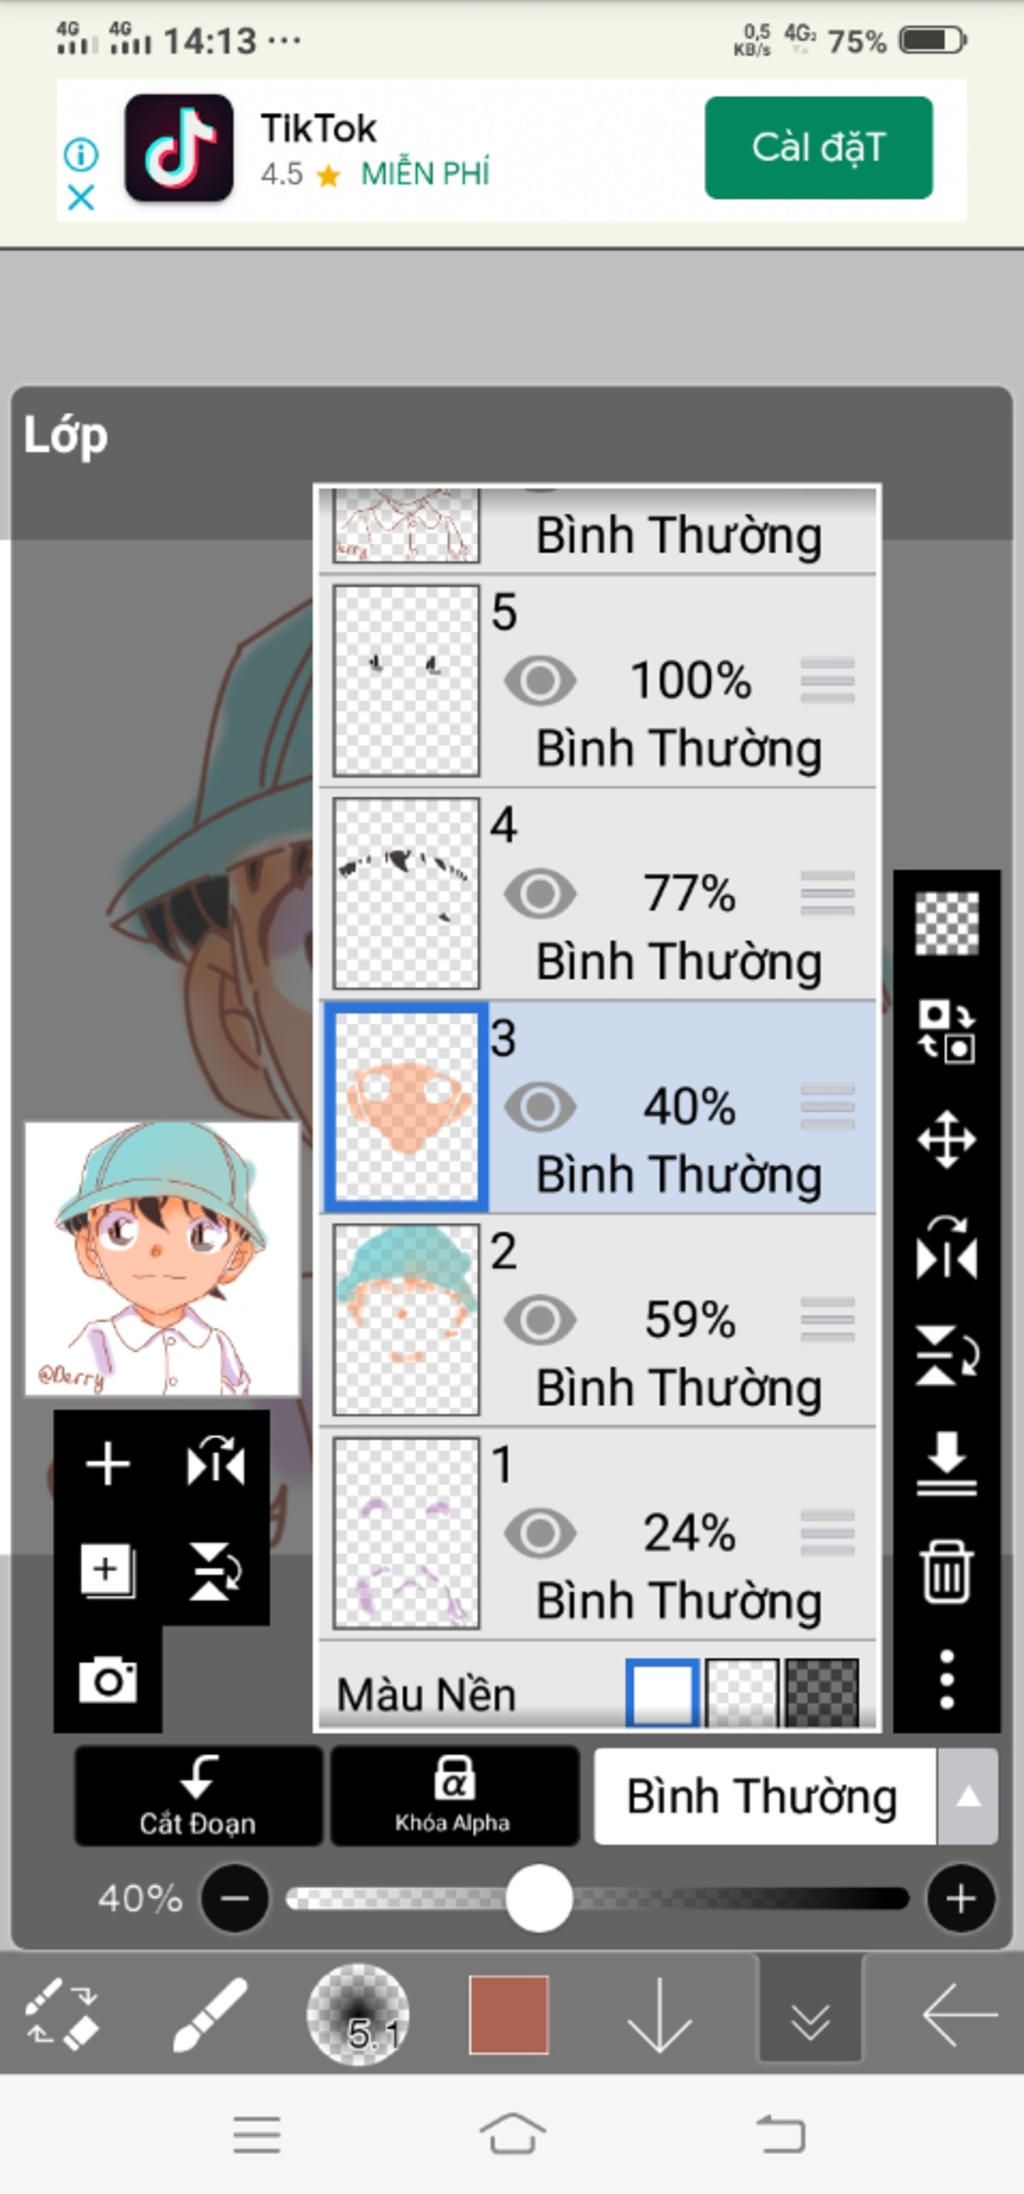Click the layer 3 thumbnail preview
This screenshot has width=1024, height=2194.
point(406,1107)
